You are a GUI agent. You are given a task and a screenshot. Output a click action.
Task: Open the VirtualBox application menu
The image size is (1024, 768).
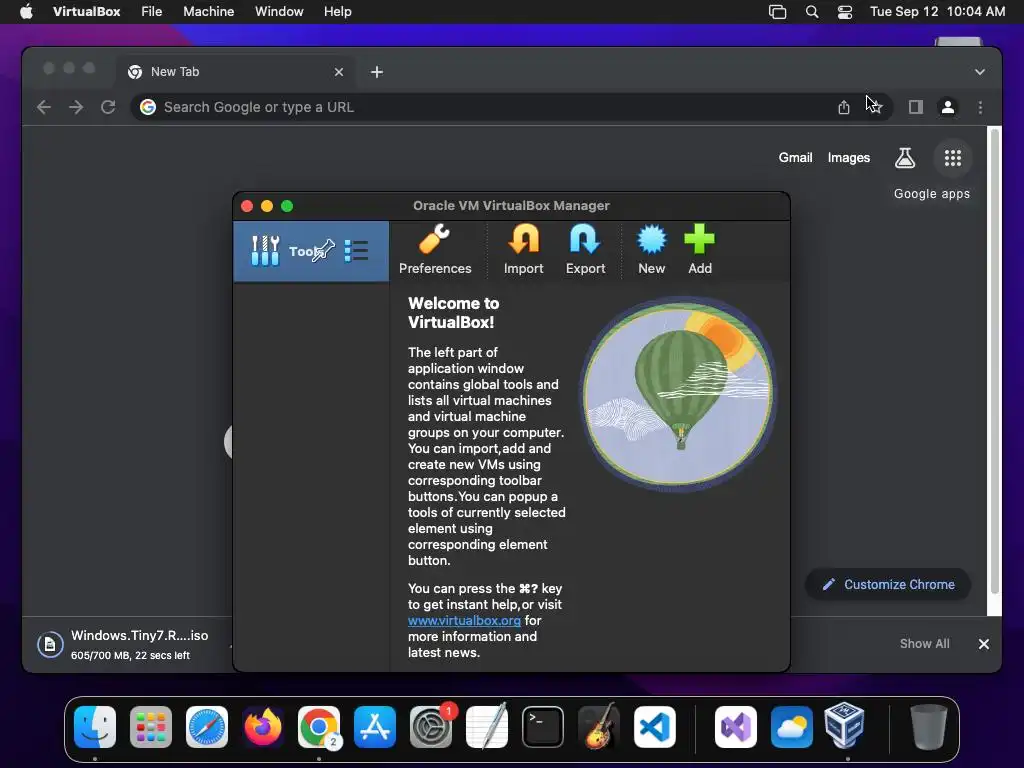point(86,12)
